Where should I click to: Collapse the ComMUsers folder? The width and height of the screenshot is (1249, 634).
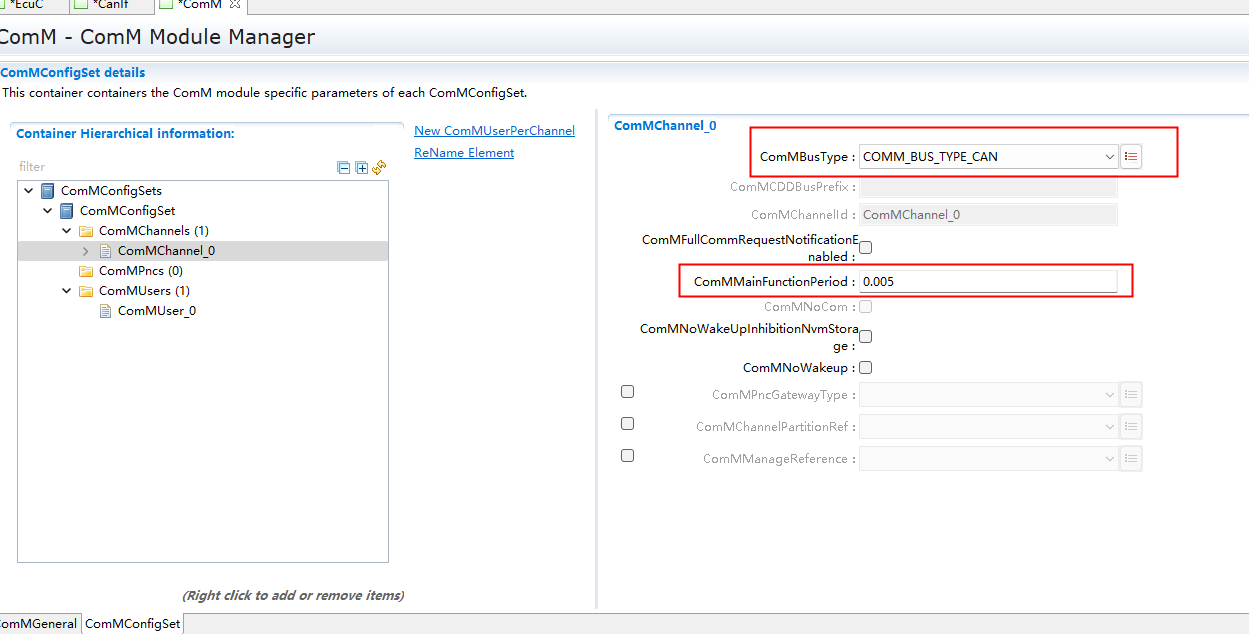point(66,291)
